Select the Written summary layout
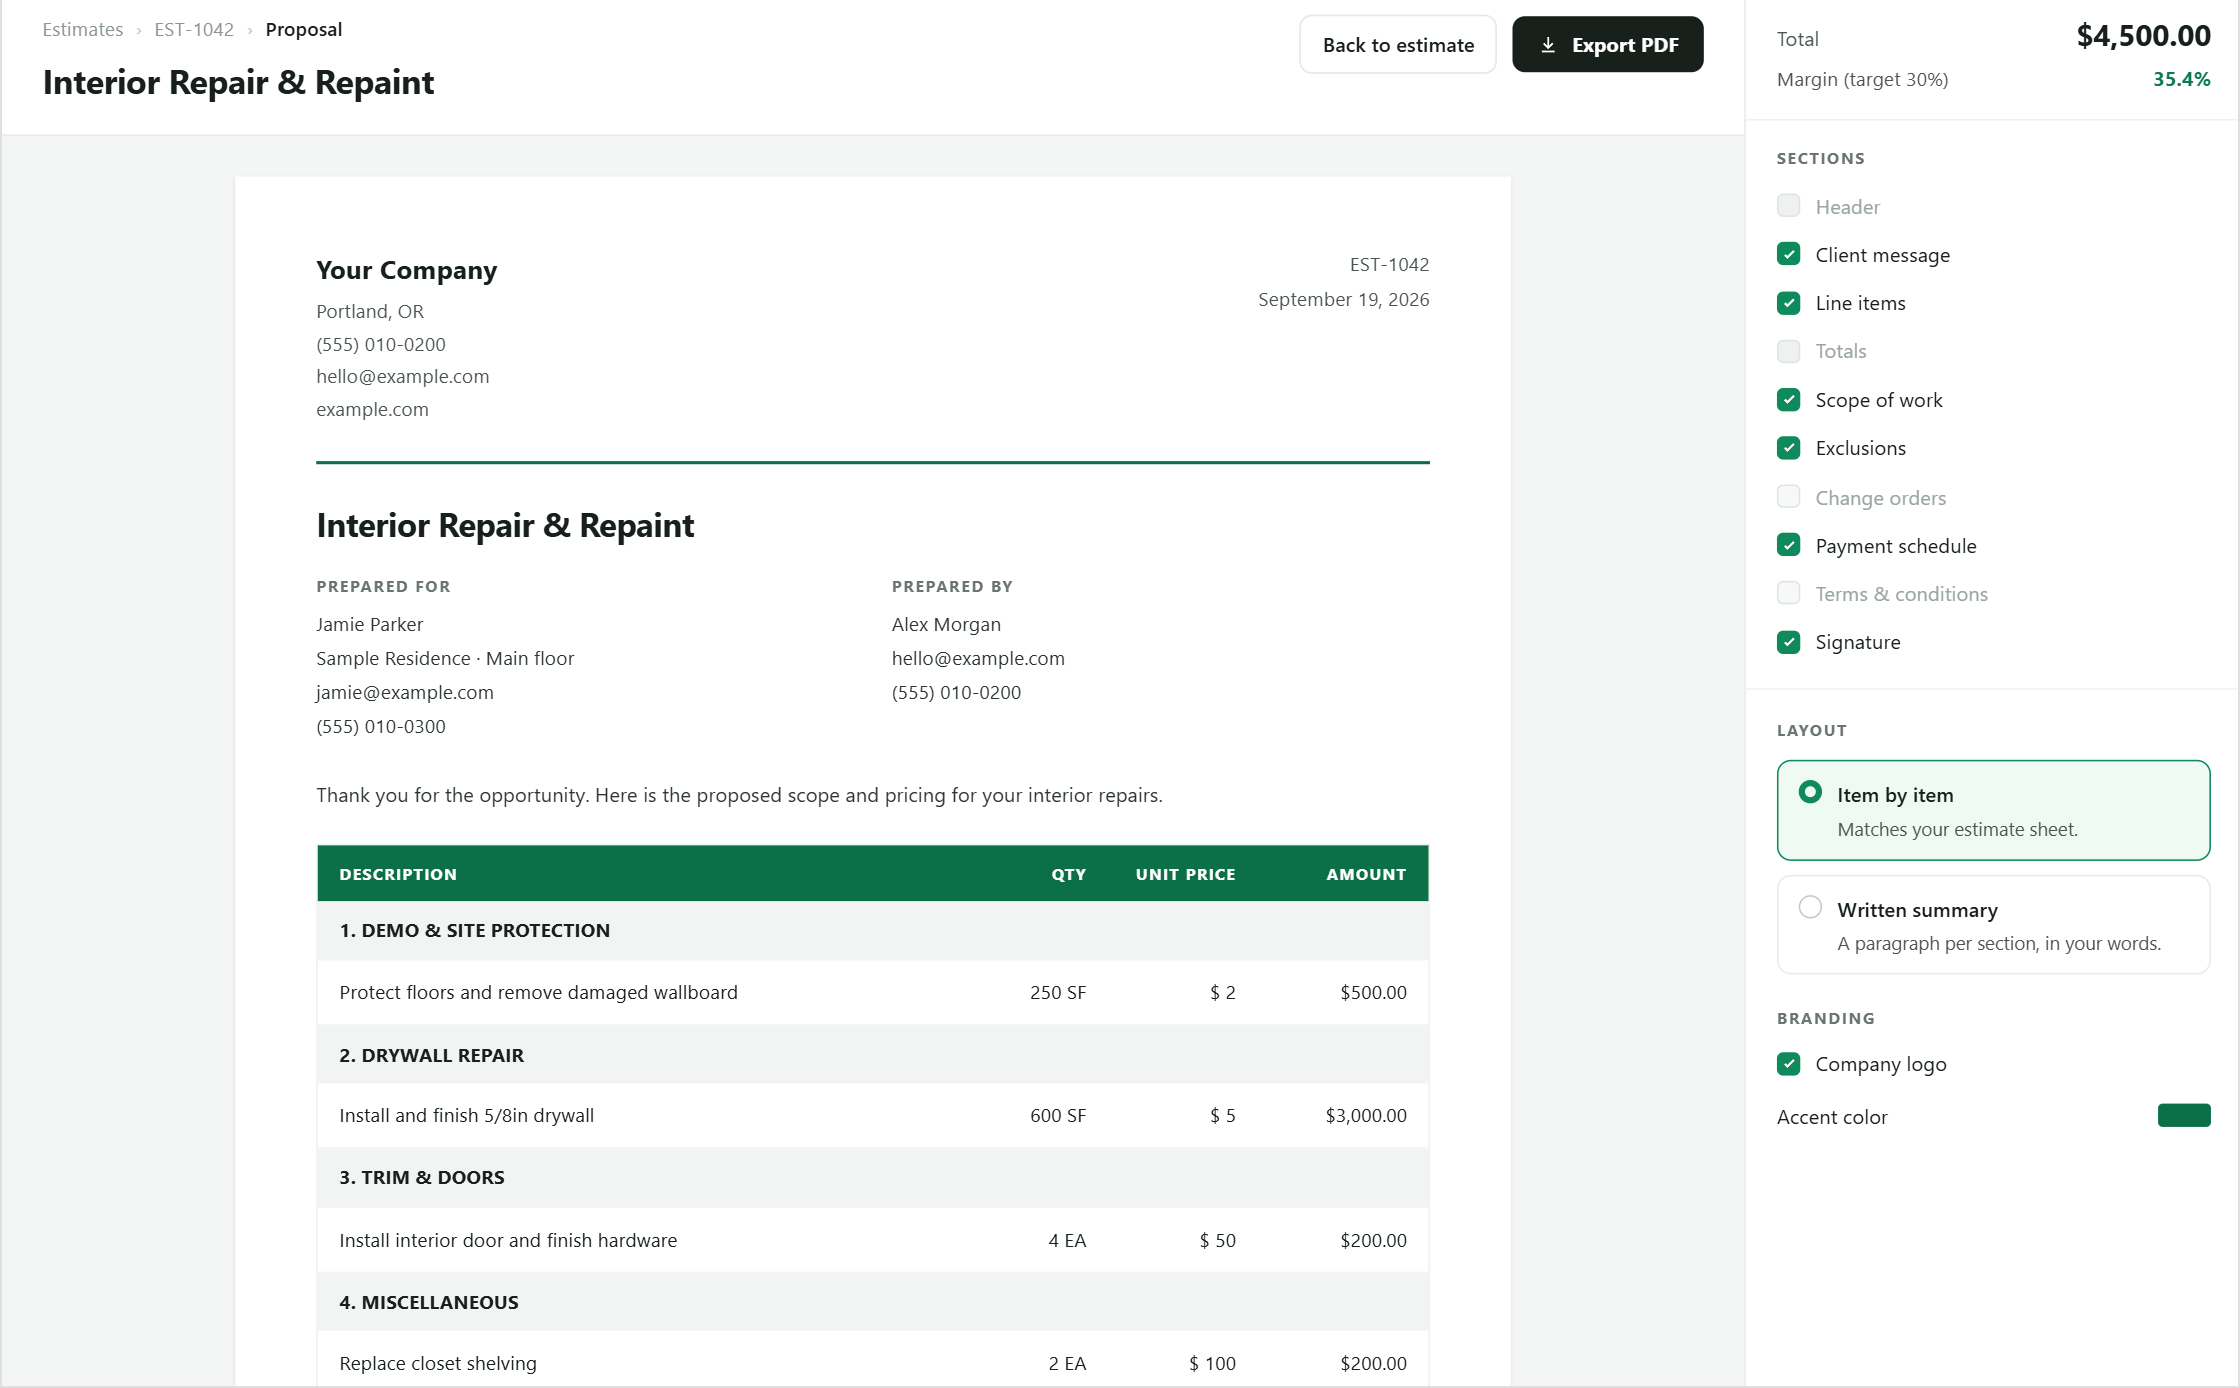 pos(1993,925)
